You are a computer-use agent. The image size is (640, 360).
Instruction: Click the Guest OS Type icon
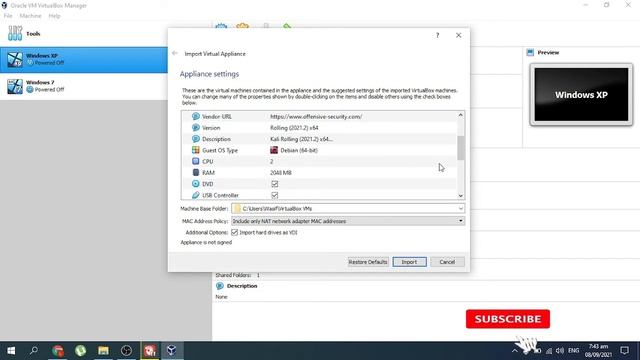pyautogui.click(x=196, y=150)
